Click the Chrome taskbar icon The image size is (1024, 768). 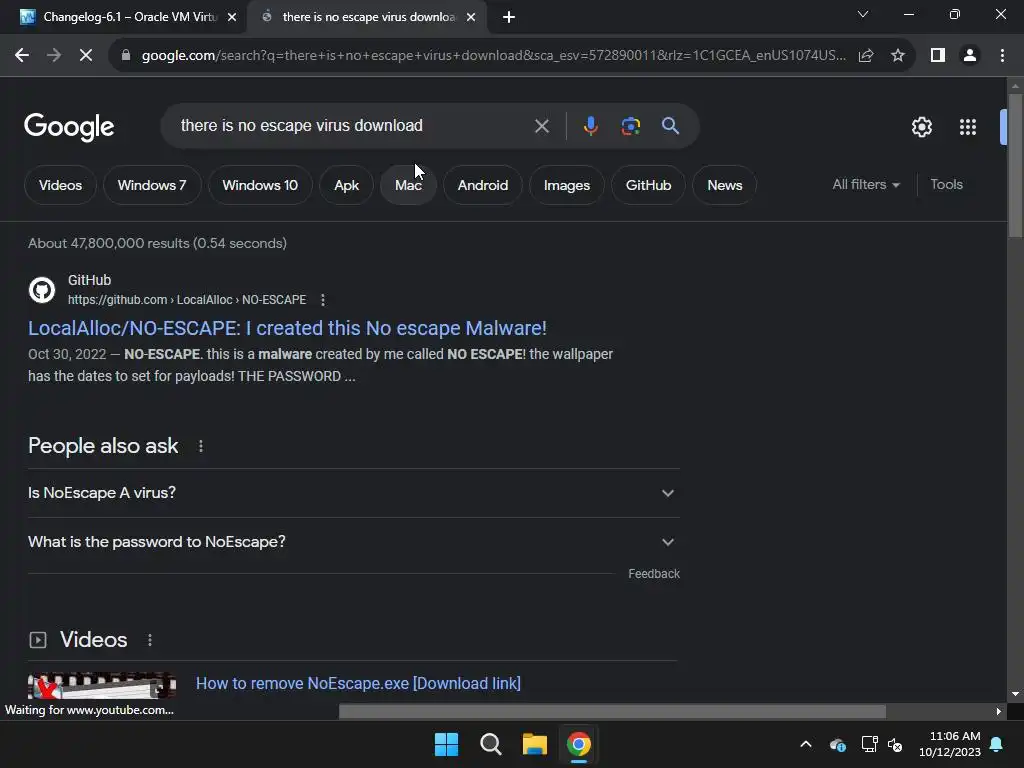click(x=579, y=744)
